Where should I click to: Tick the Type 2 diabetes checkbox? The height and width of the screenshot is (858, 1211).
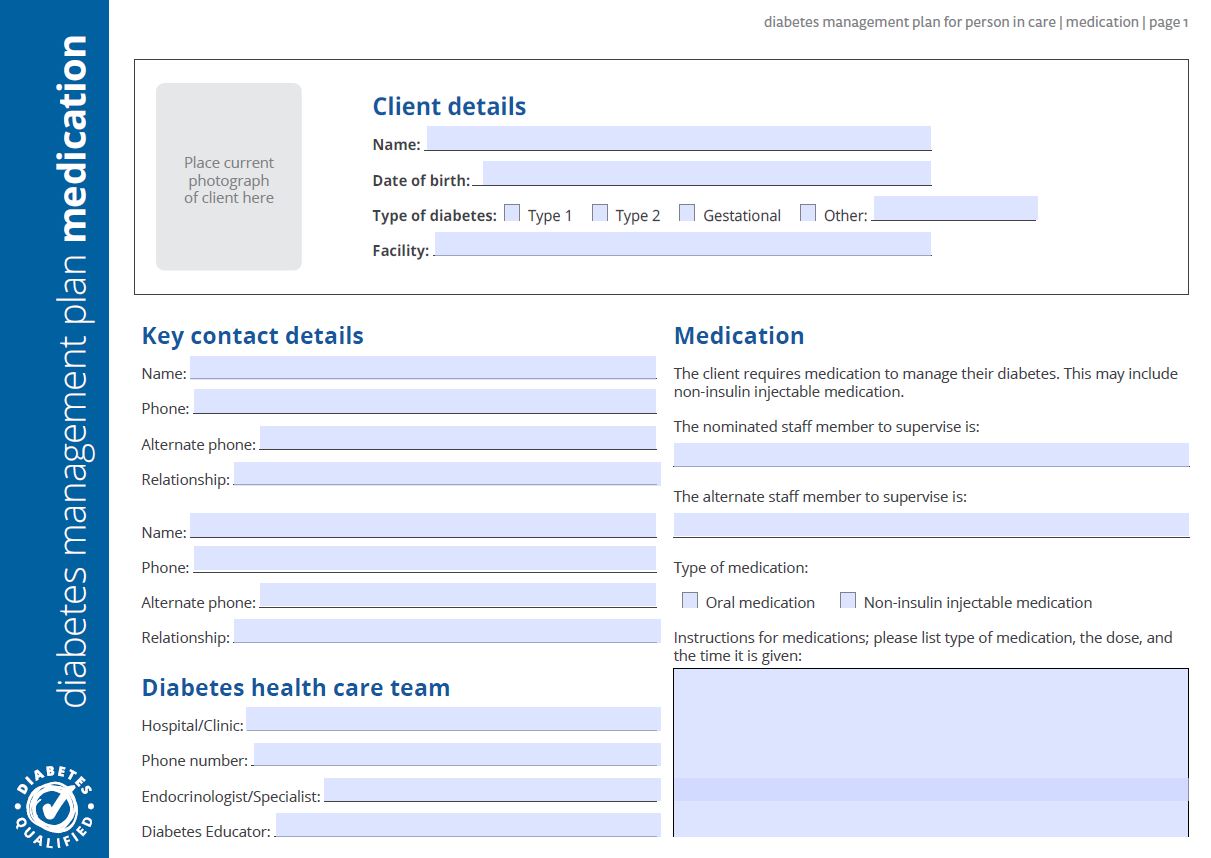600,213
